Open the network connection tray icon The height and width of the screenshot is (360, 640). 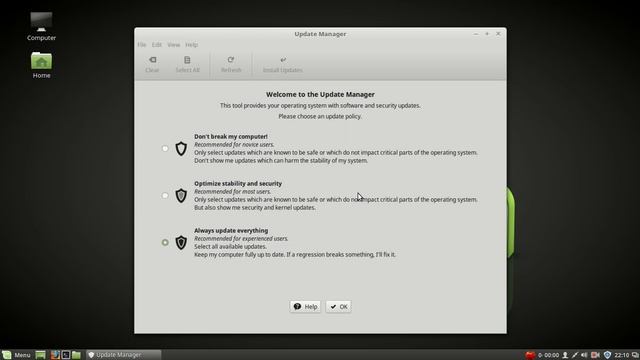(575, 355)
